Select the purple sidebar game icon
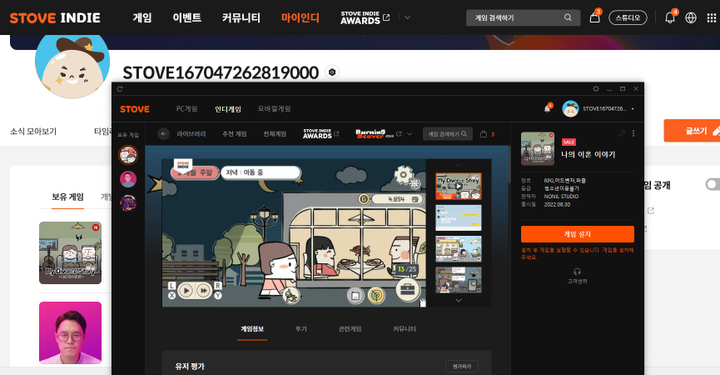The height and width of the screenshot is (375, 720). [x=128, y=203]
